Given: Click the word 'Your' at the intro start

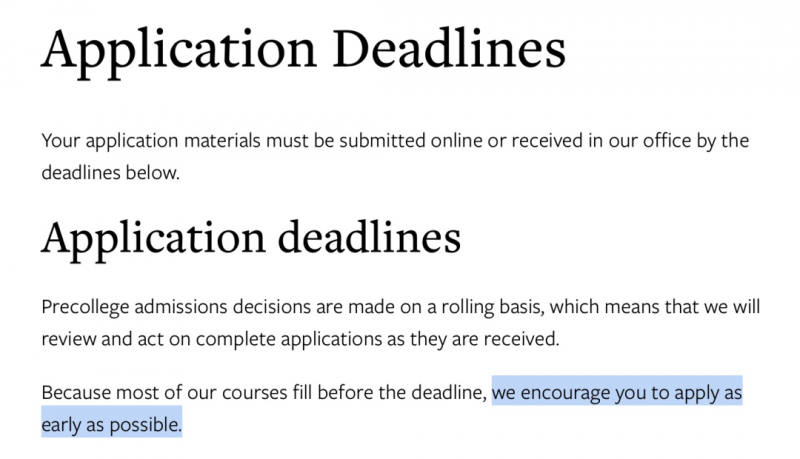Looking at the screenshot, I should tap(61, 141).
